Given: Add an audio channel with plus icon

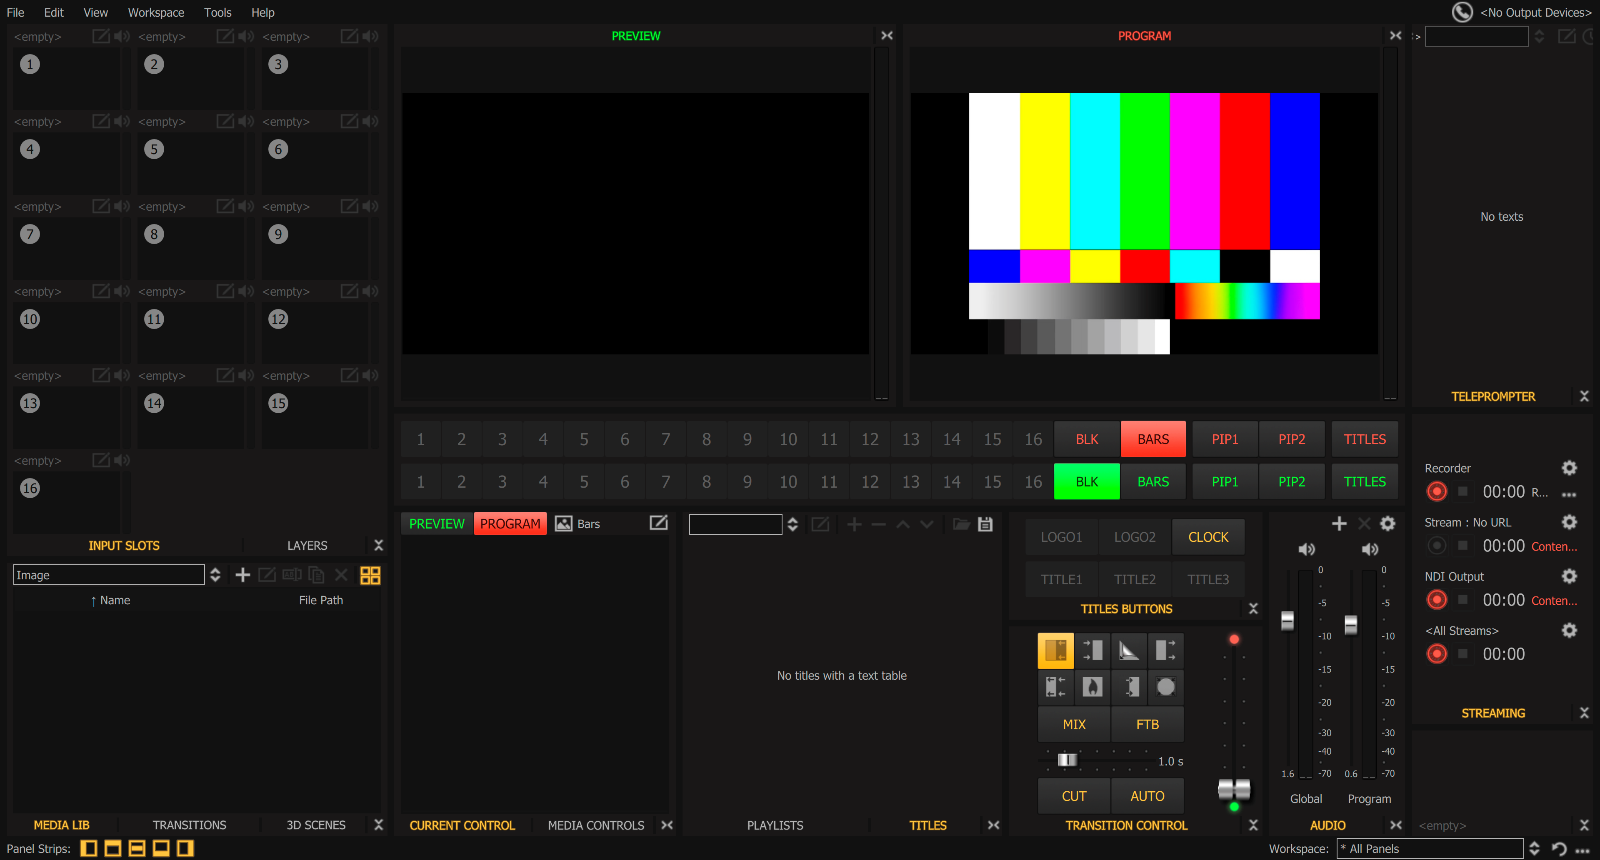Looking at the screenshot, I should click(1339, 524).
